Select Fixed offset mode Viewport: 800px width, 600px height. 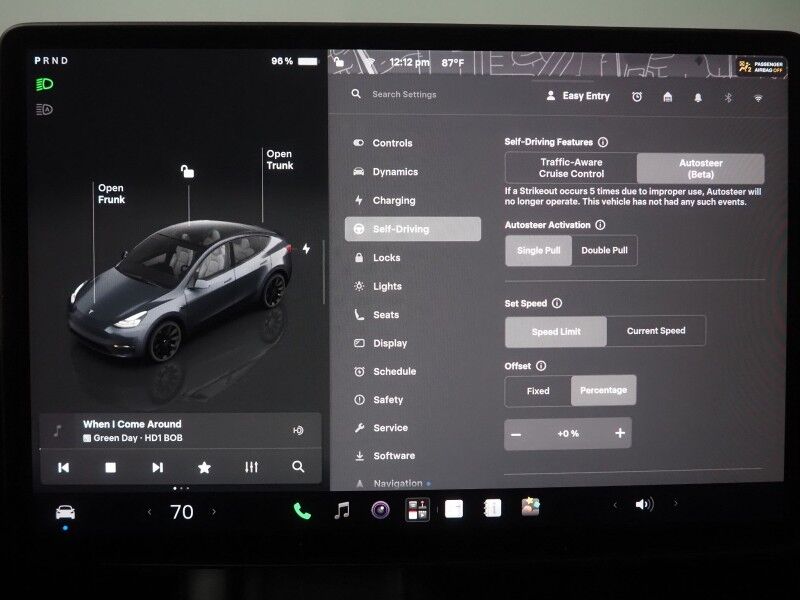click(x=538, y=391)
